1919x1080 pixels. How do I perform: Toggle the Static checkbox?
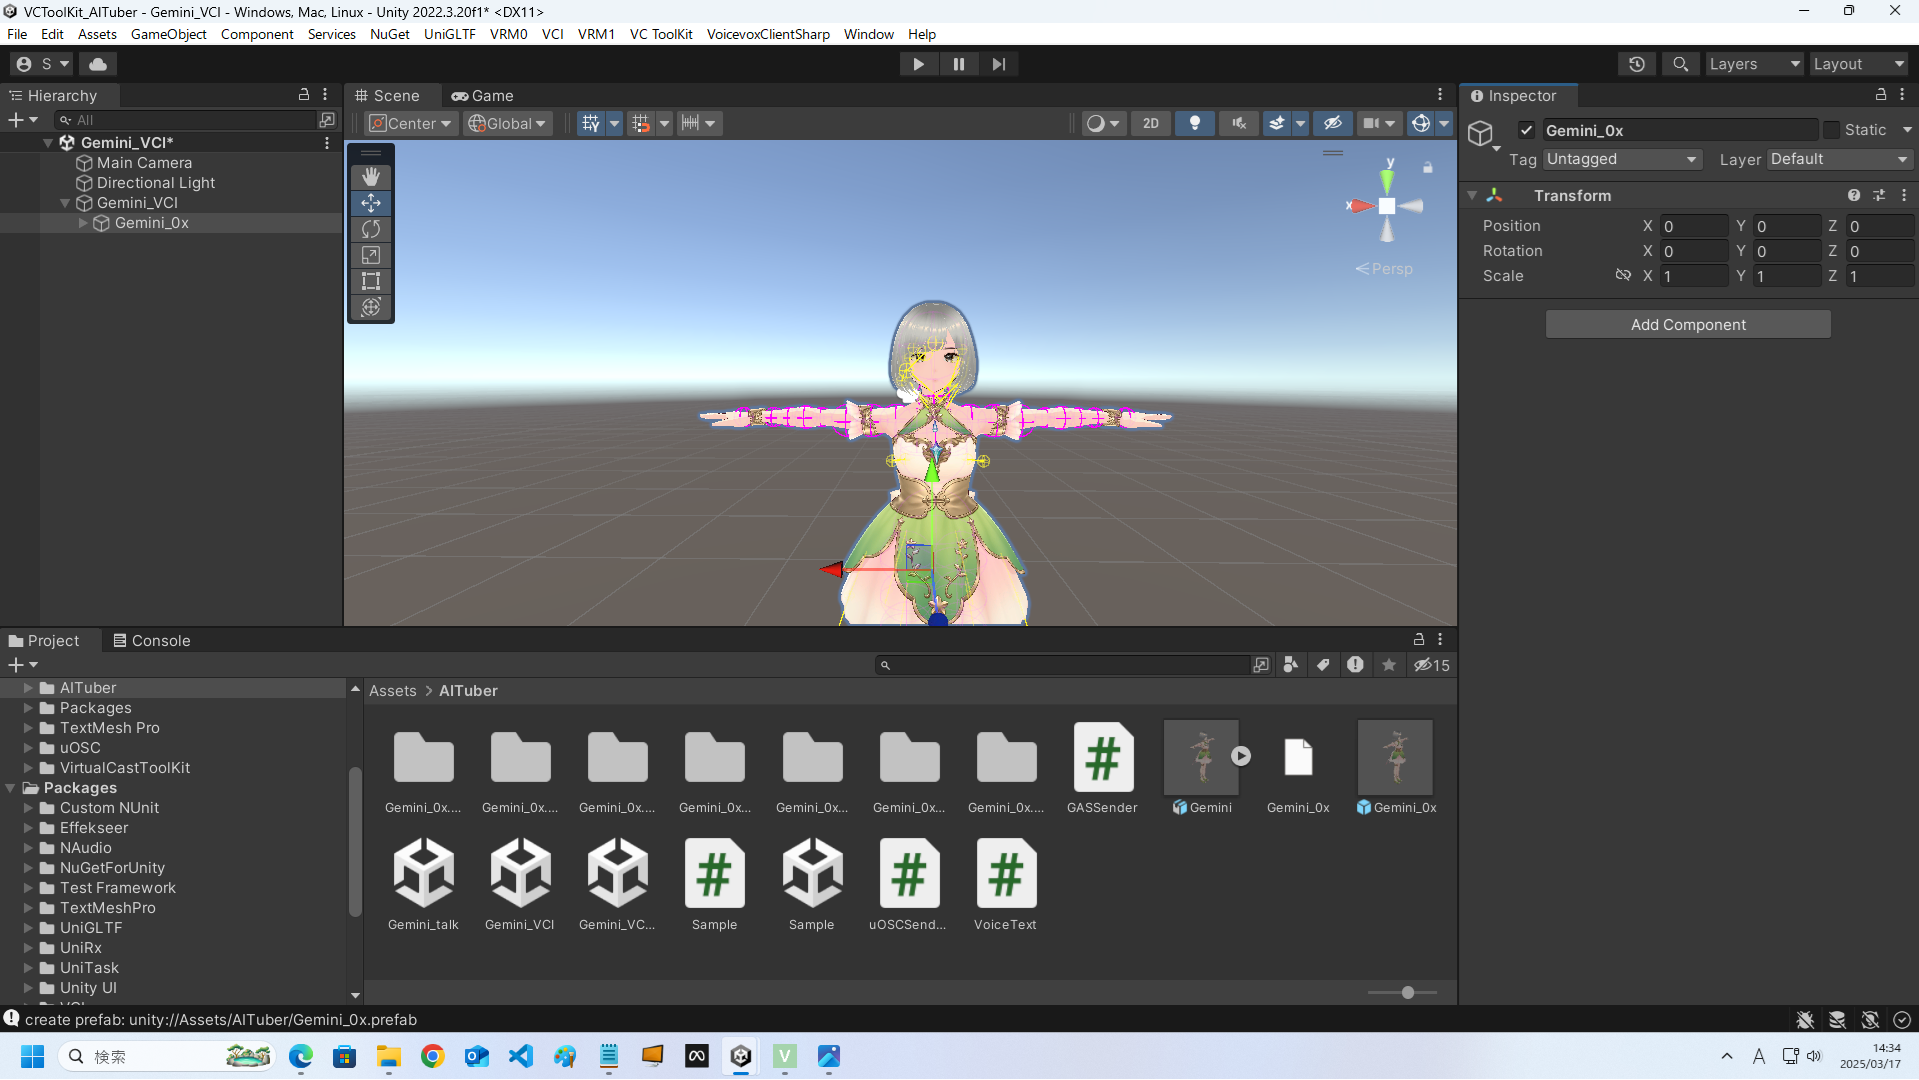coord(1831,130)
